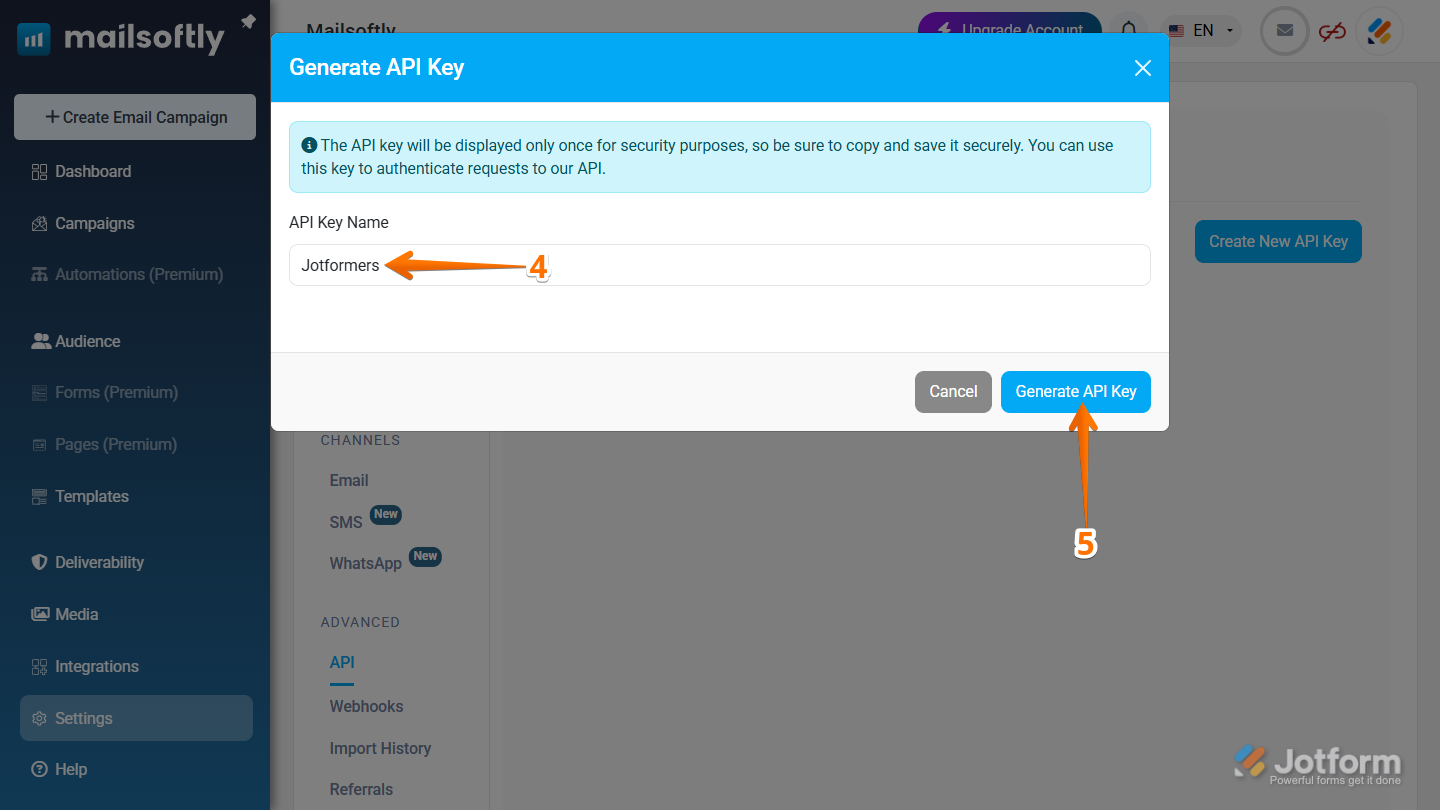The image size is (1440, 810).
Task: Open the Dashboard from the sidebar
Action: click(91, 171)
